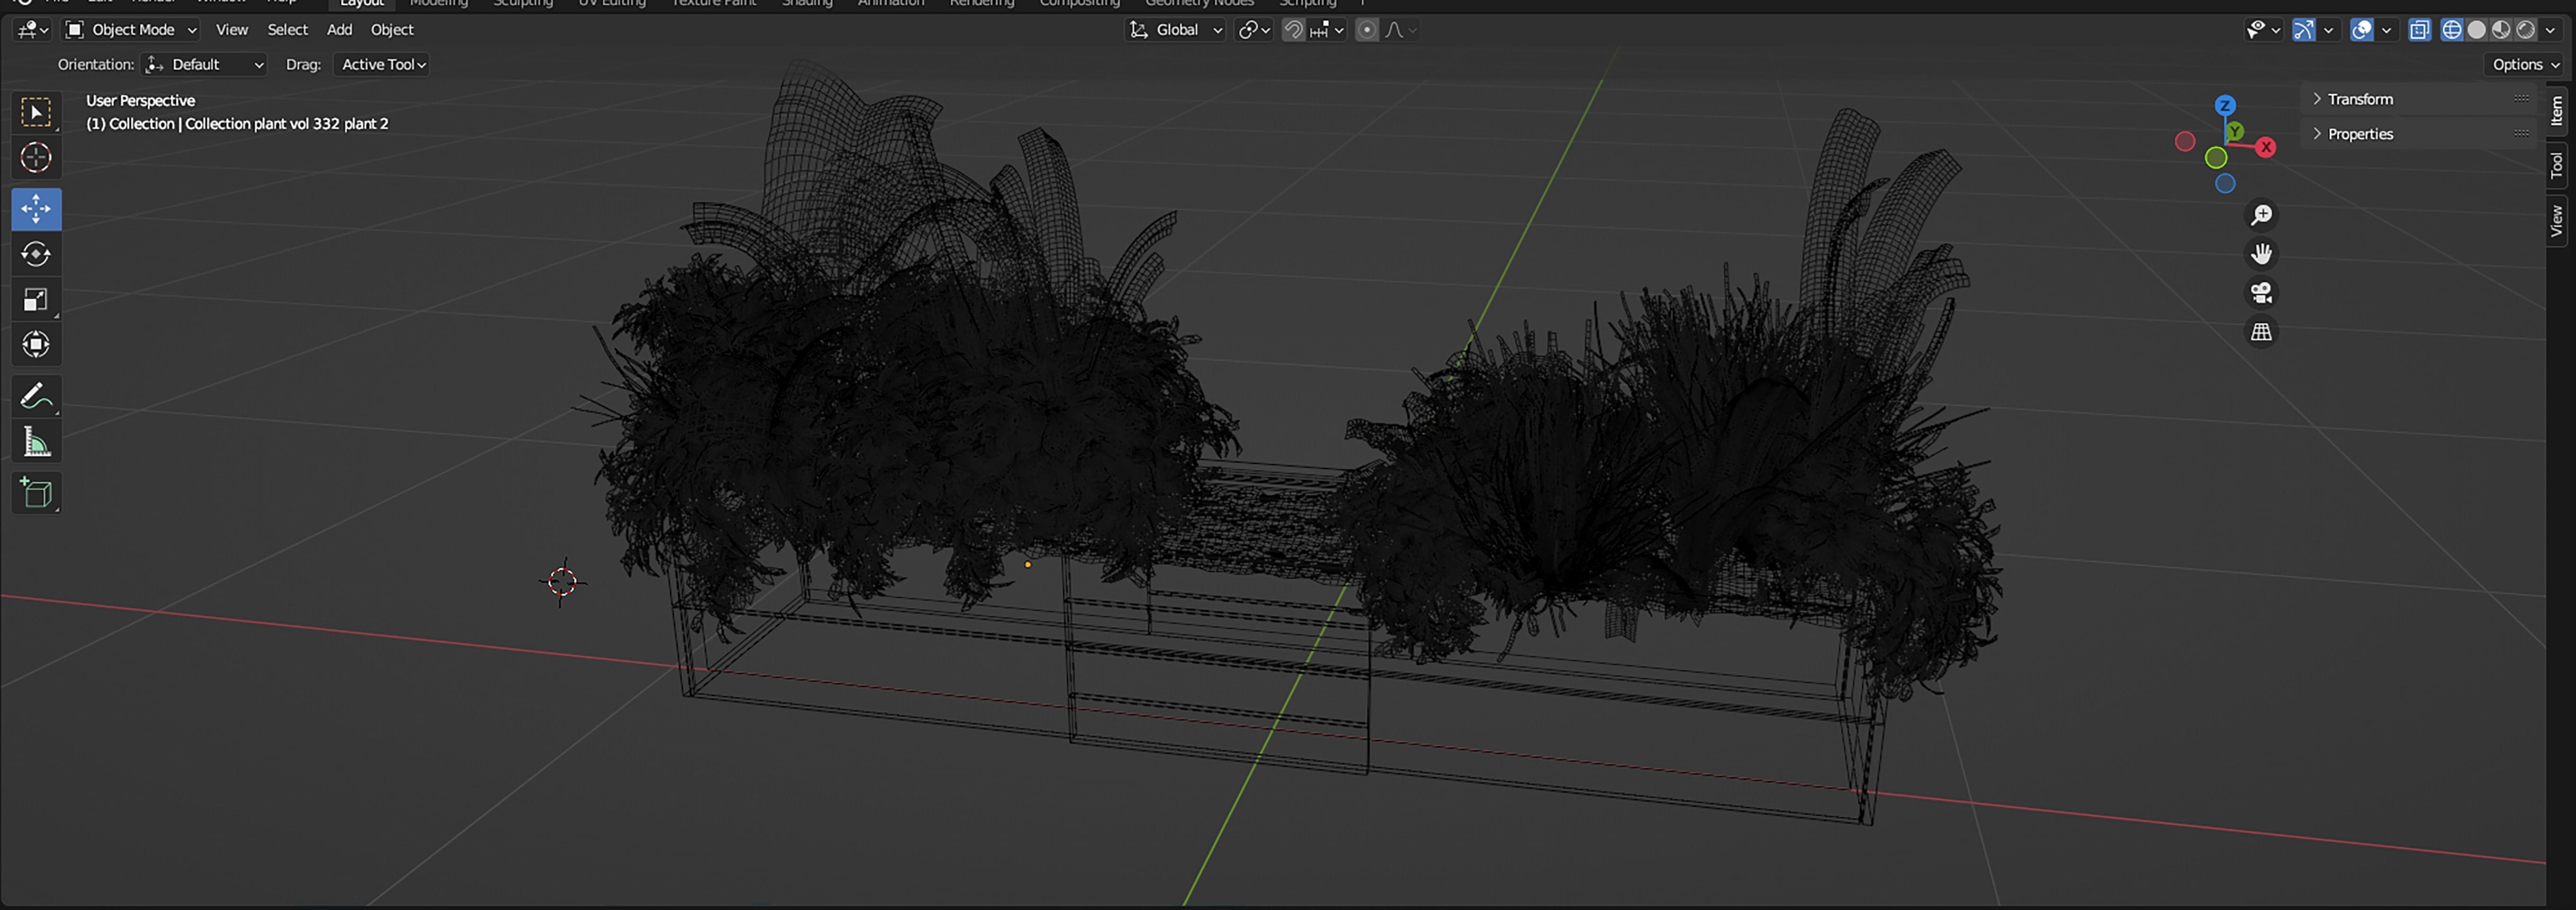Open Drag Active Tool dropdown
2576x910 pixels.
click(x=383, y=65)
